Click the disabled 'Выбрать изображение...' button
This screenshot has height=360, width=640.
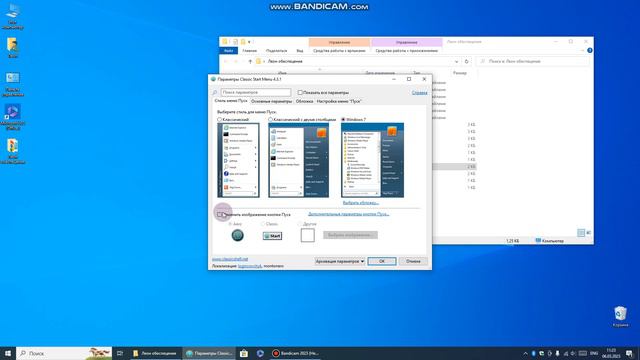point(350,235)
